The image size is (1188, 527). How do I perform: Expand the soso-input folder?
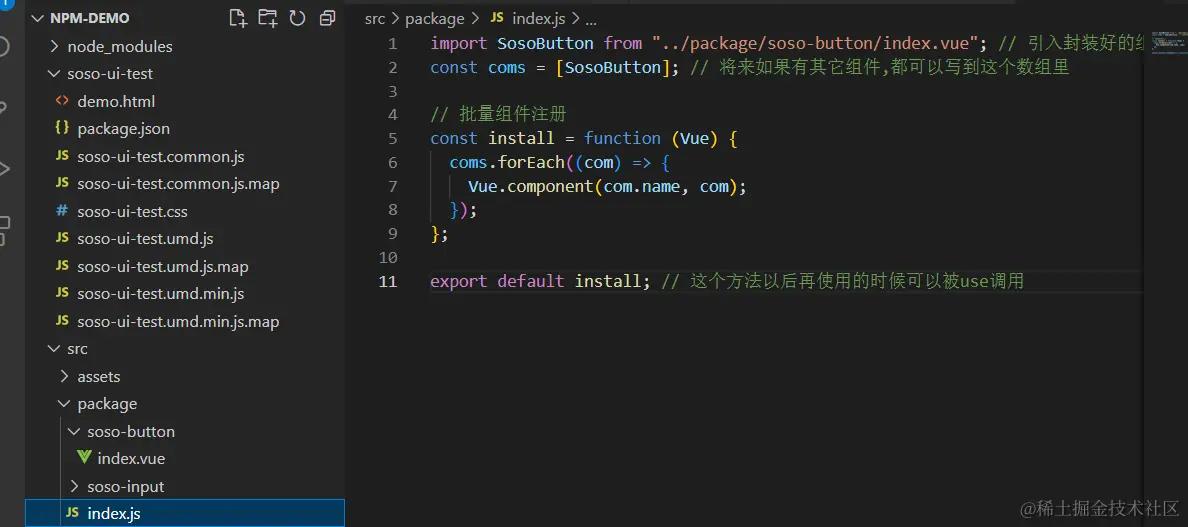73,486
